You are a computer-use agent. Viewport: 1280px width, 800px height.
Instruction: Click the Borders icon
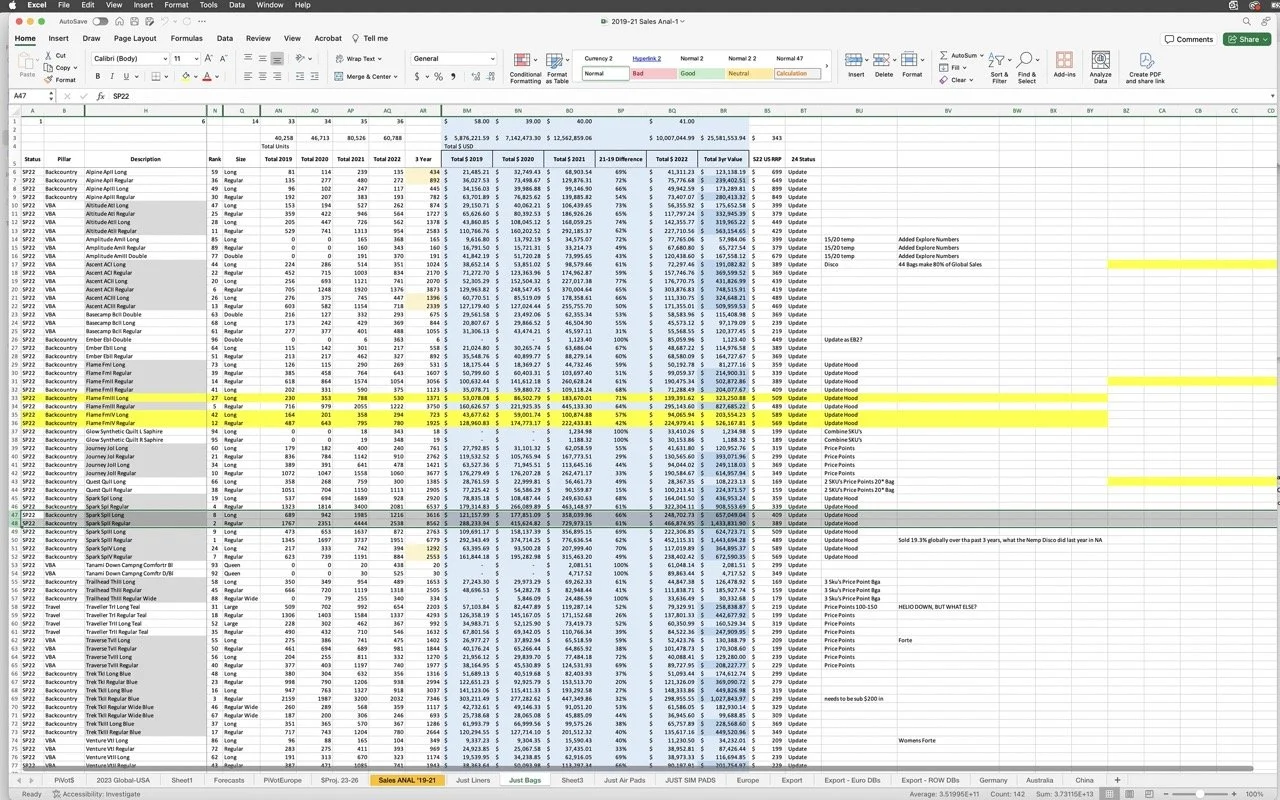tap(157, 77)
